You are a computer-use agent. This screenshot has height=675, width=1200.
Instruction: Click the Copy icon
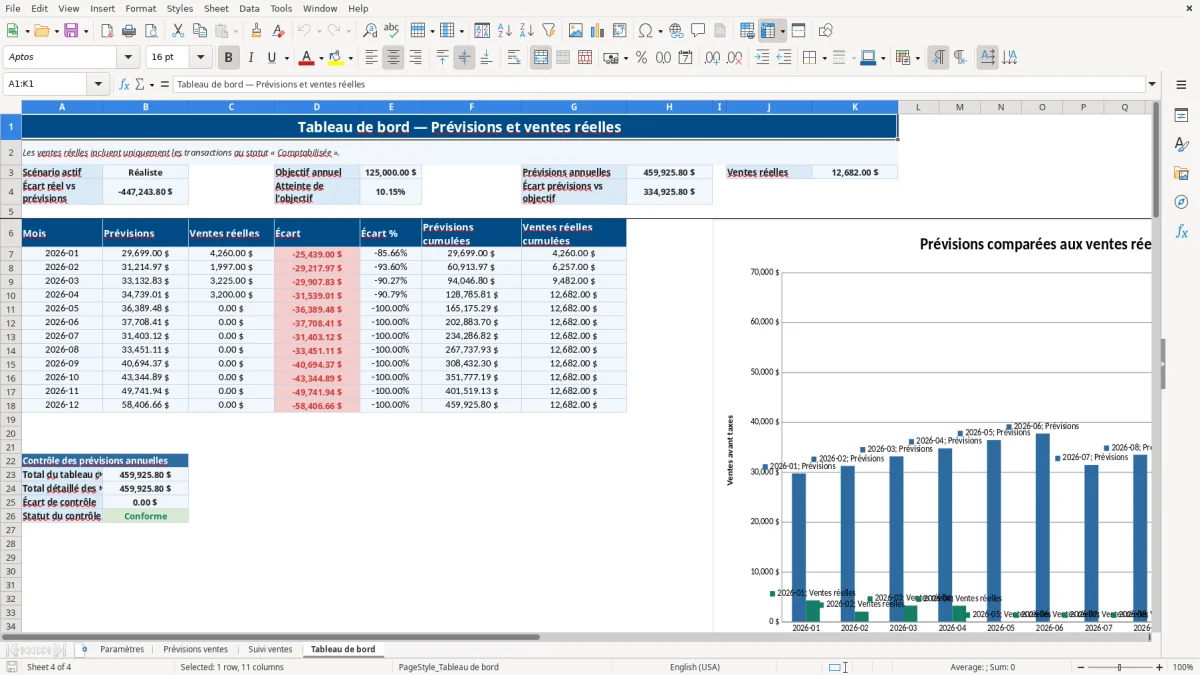(x=198, y=31)
